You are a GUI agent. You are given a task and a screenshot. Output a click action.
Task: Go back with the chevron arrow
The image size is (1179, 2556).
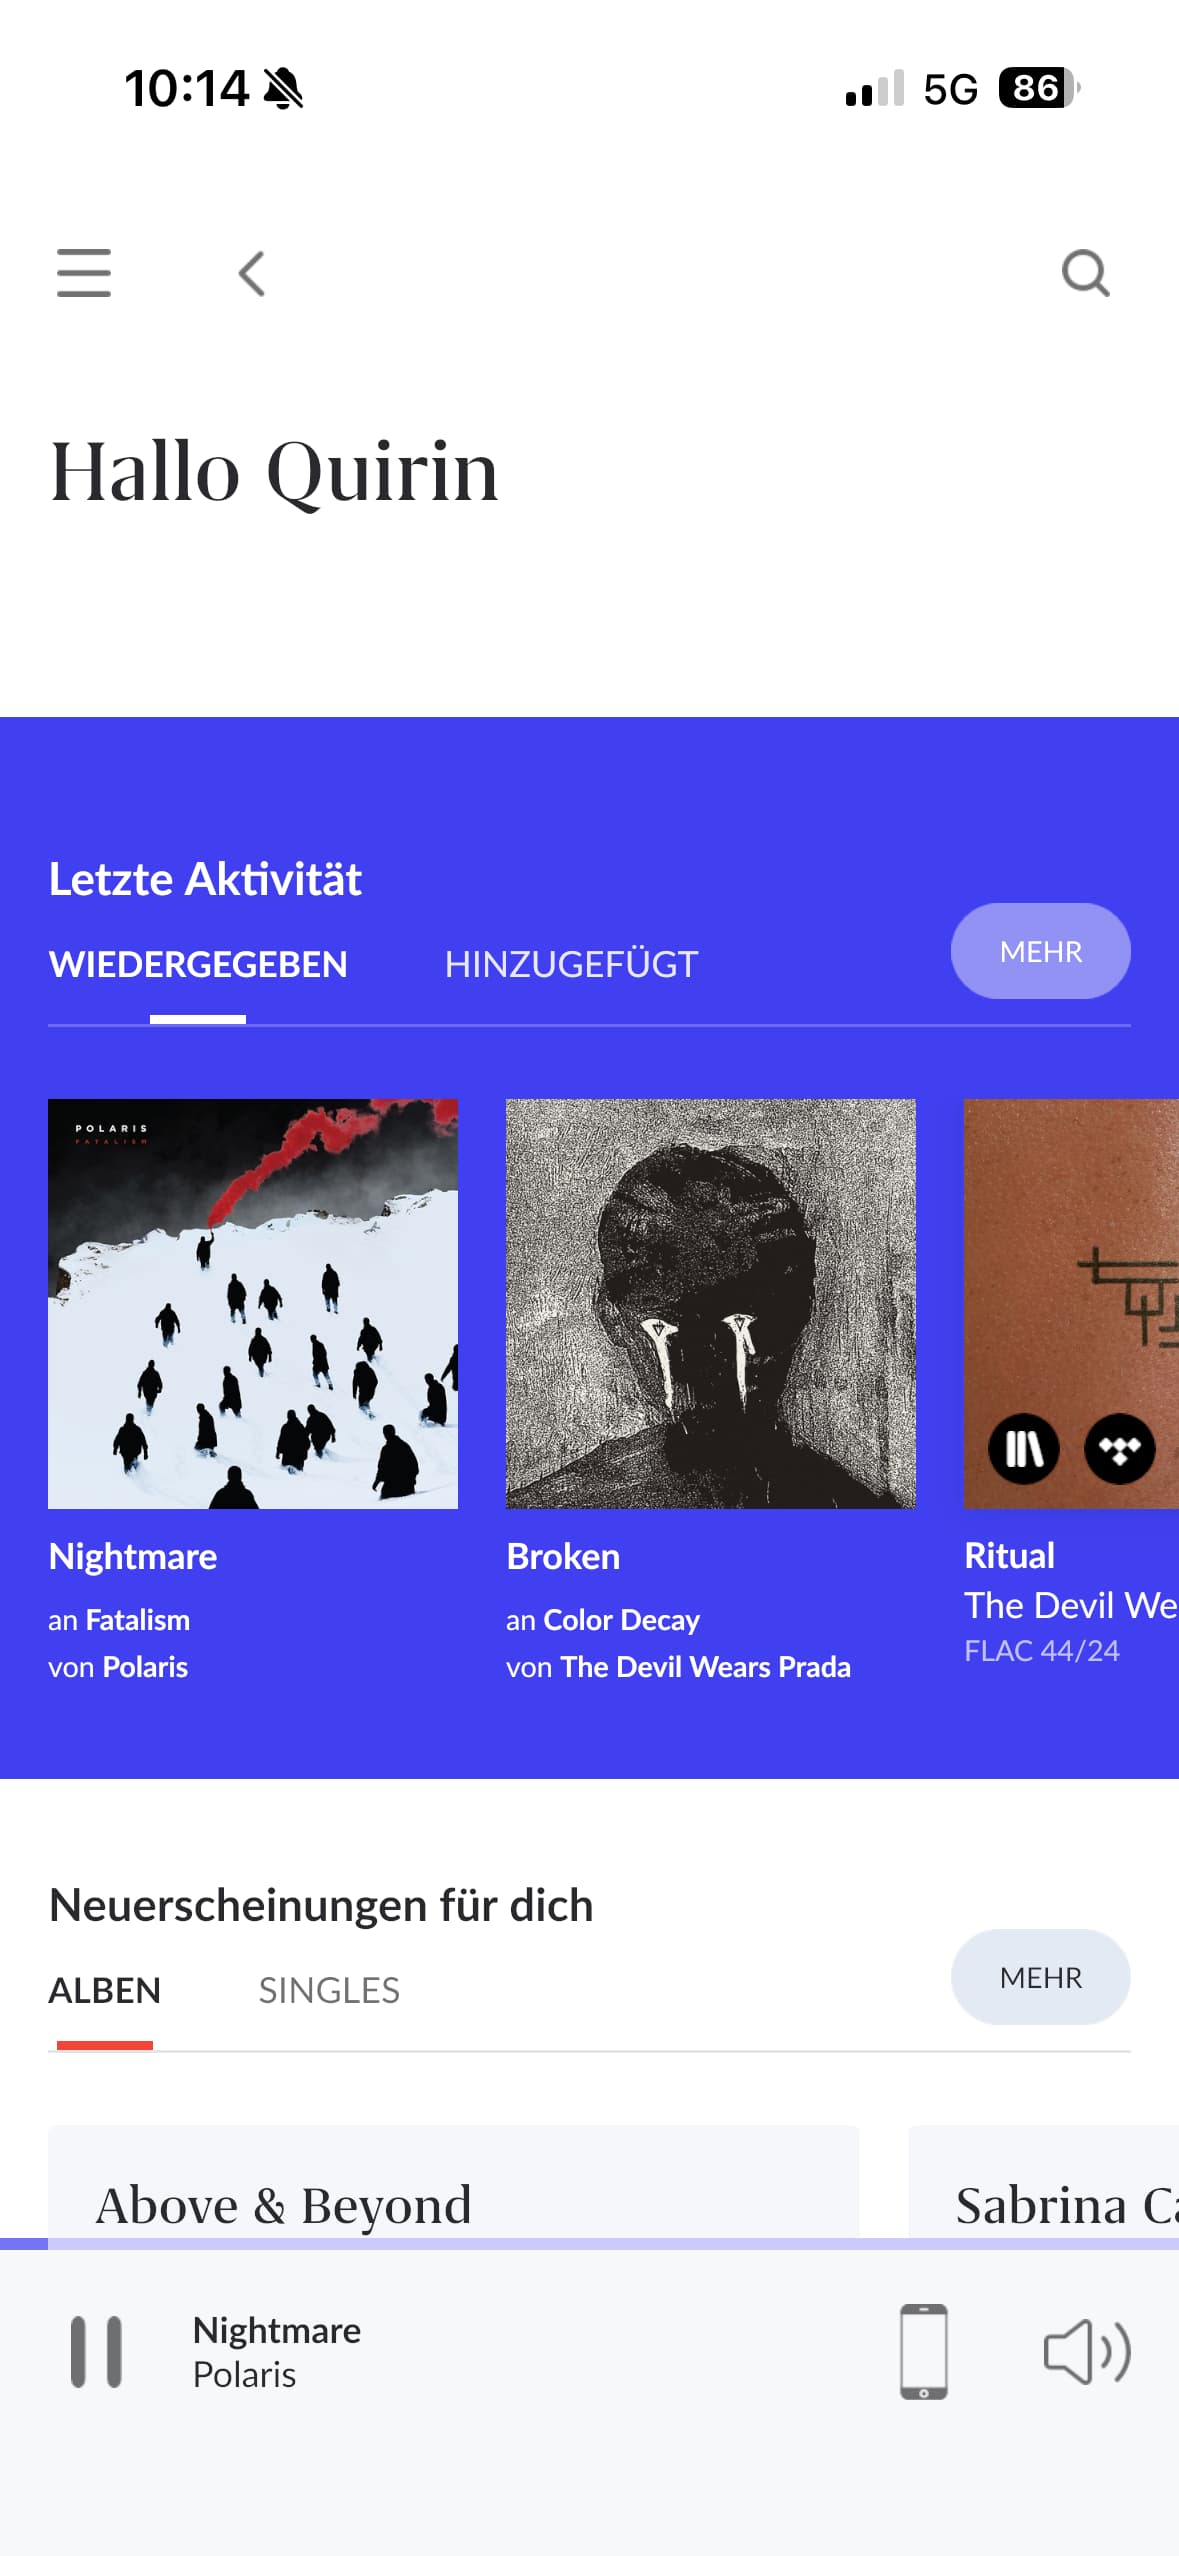click(x=252, y=273)
